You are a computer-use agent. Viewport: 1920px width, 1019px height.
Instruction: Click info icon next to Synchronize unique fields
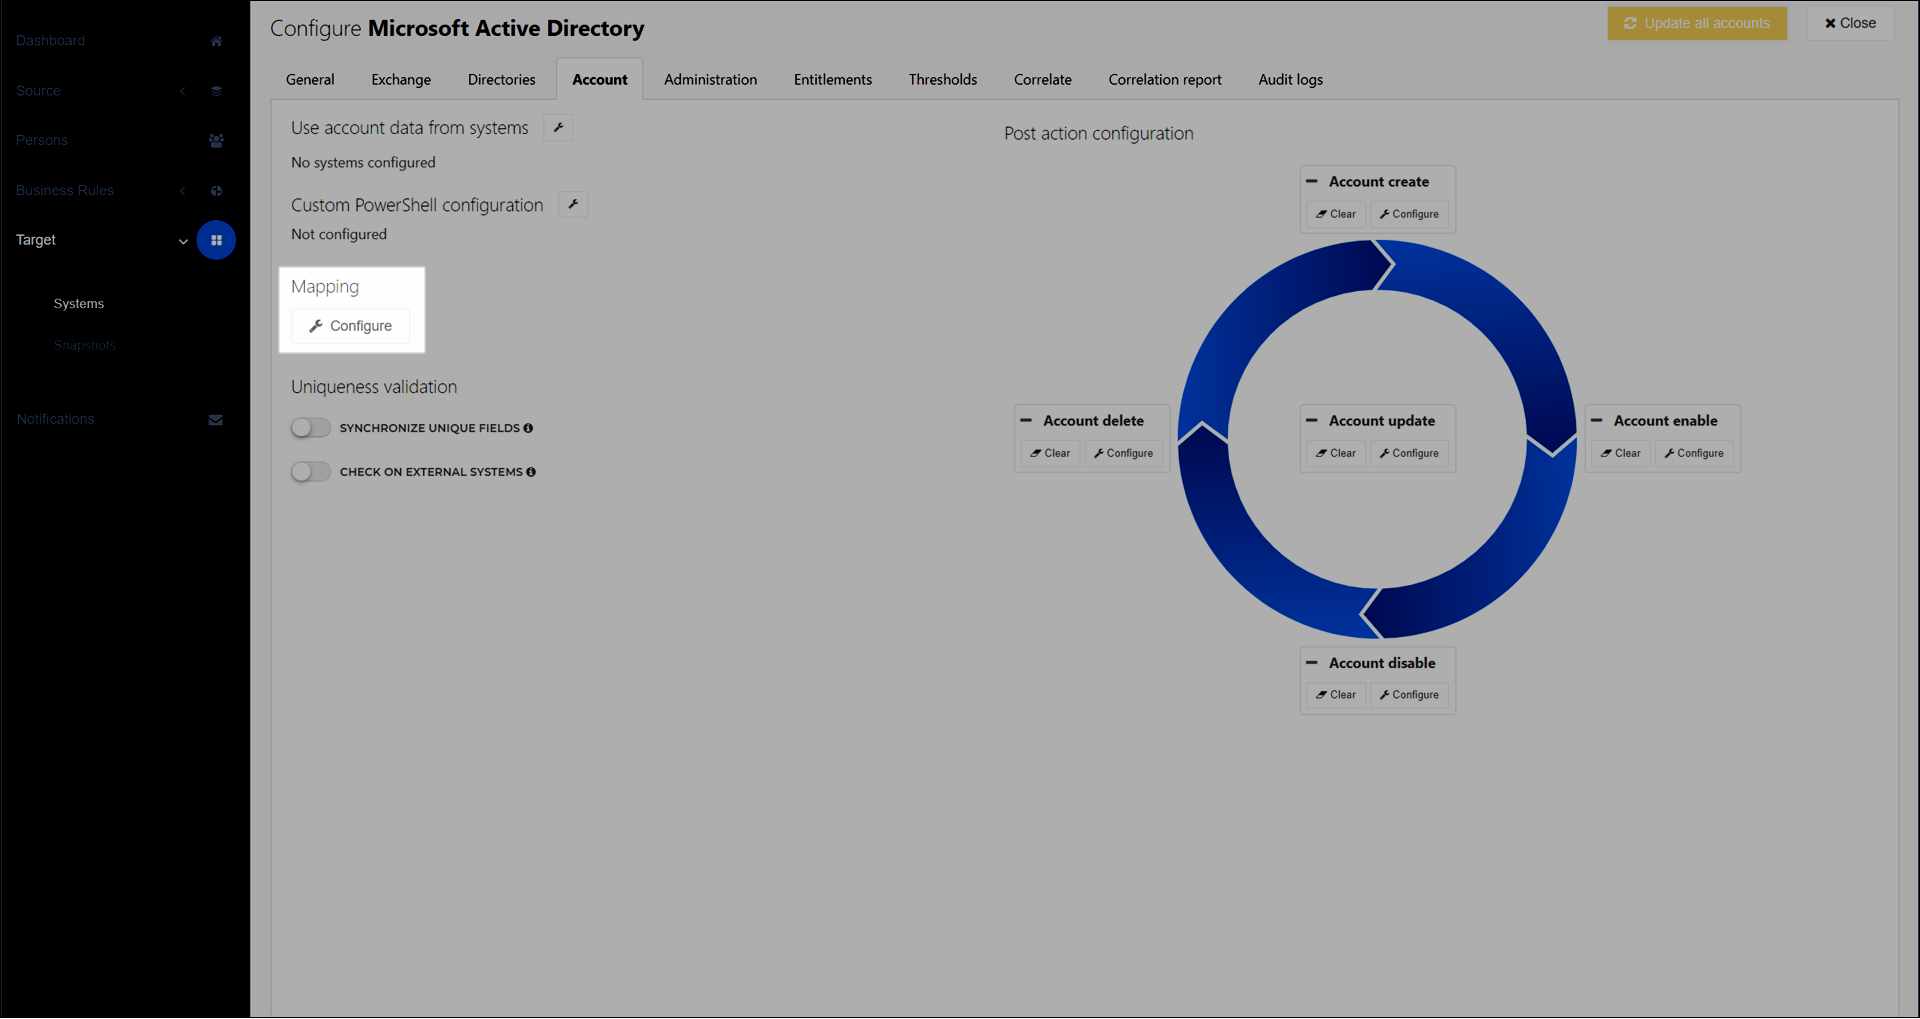(528, 428)
